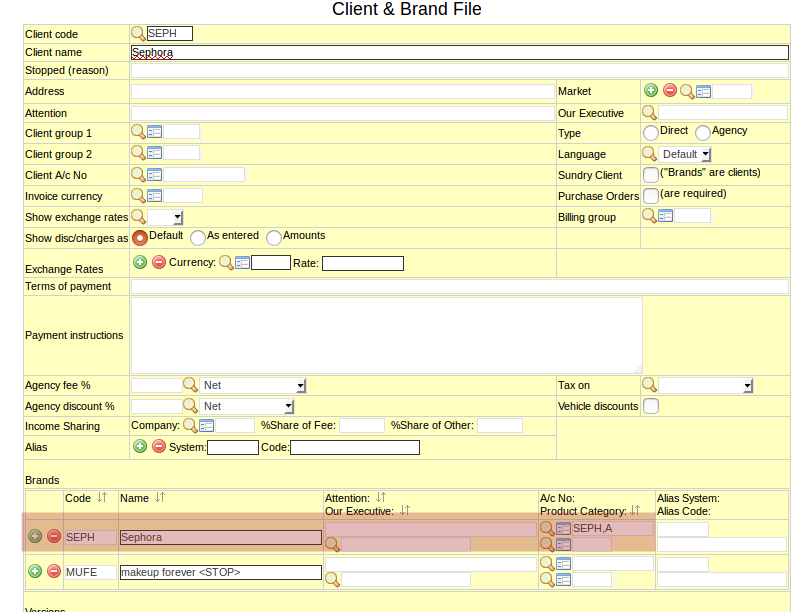Screen dimensions: 795x612
Task: Click the %Share of Fee field
Action: coord(362,425)
